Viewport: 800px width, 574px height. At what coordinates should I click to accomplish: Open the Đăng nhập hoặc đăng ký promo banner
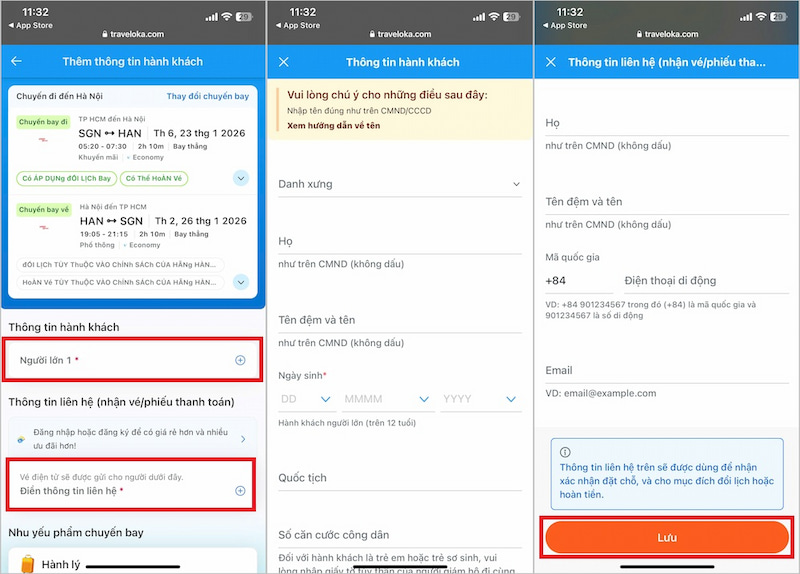point(133,438)
